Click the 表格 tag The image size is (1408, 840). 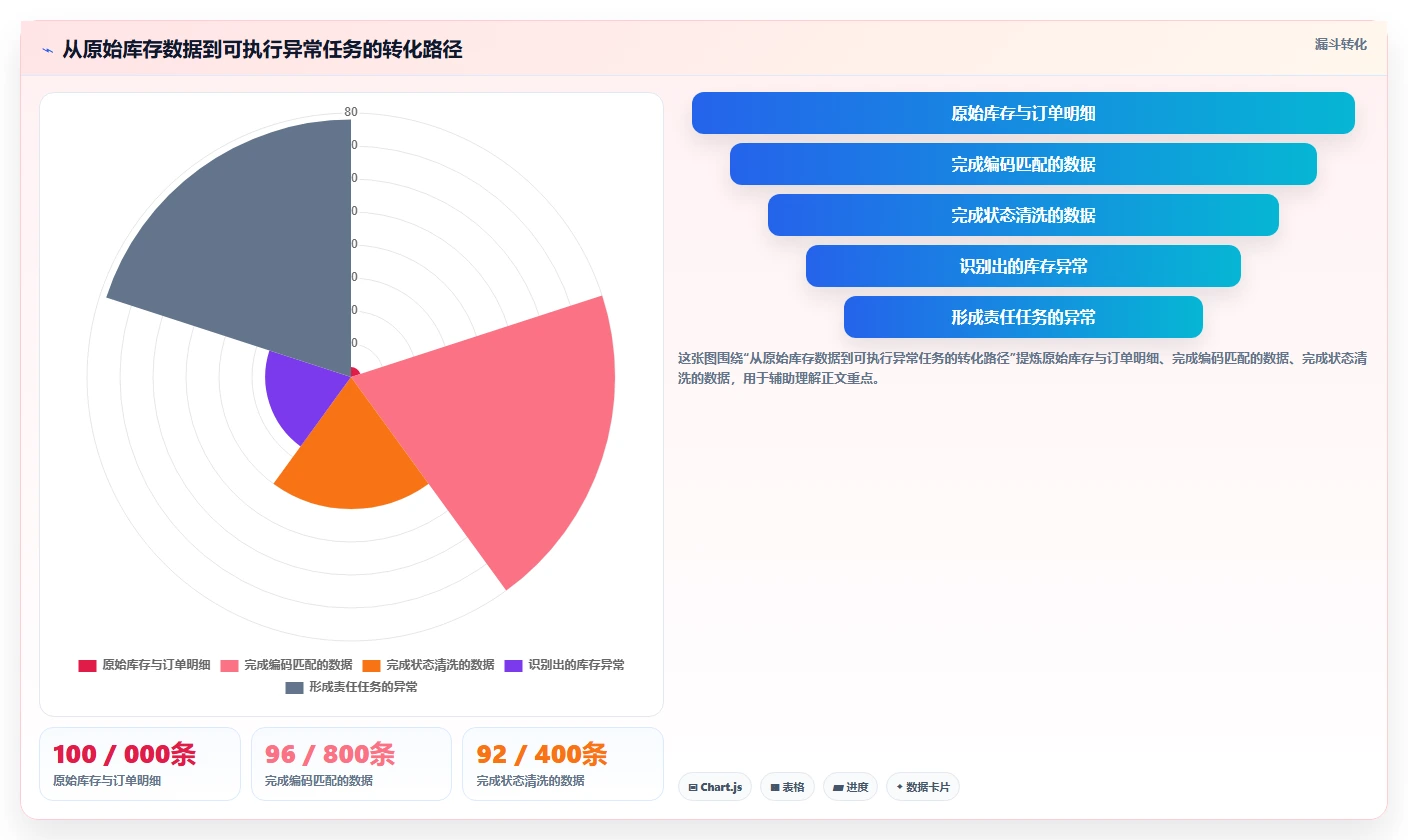[788, 787]
